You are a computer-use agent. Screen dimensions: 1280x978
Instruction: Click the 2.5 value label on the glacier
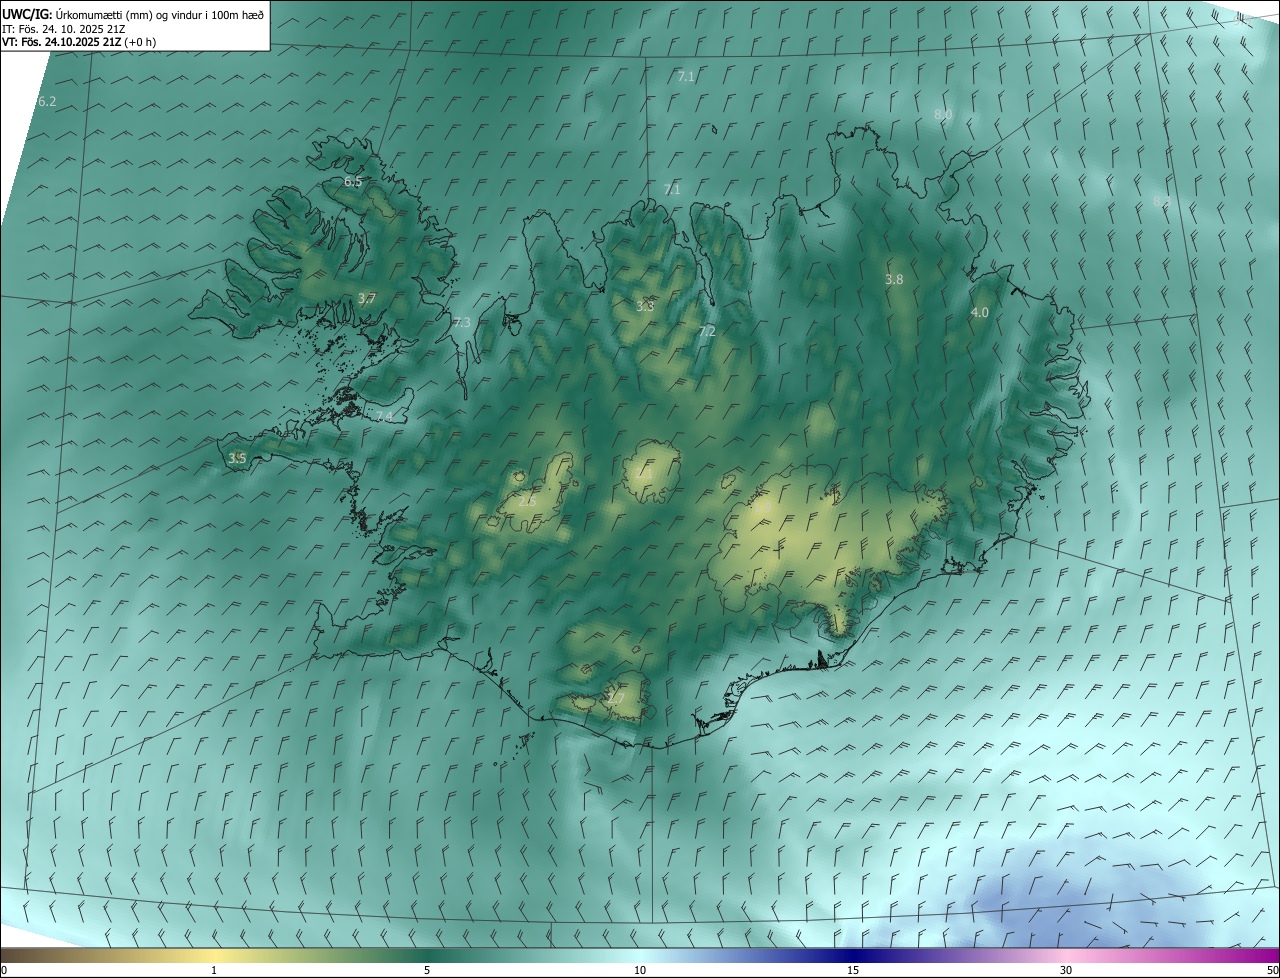(x=528, y=500)
